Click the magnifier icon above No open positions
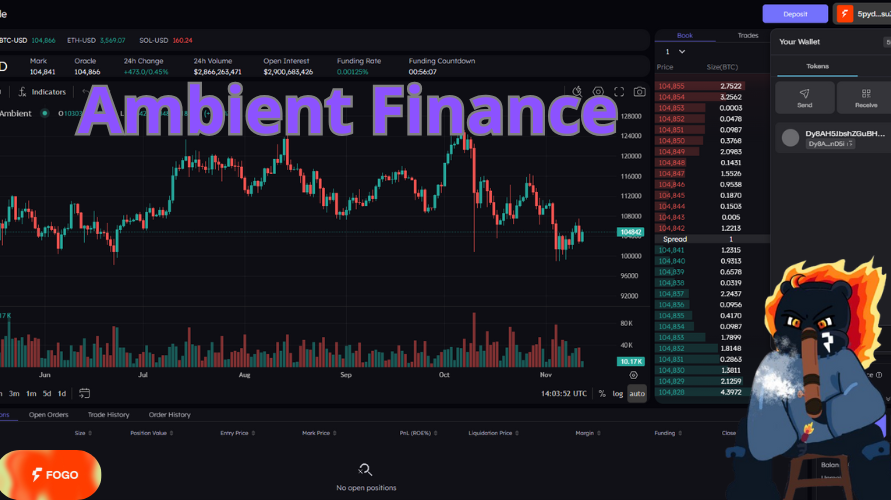The height and width of the screenshot is (500, 891). pyautogui.click(x=365, y=469)
